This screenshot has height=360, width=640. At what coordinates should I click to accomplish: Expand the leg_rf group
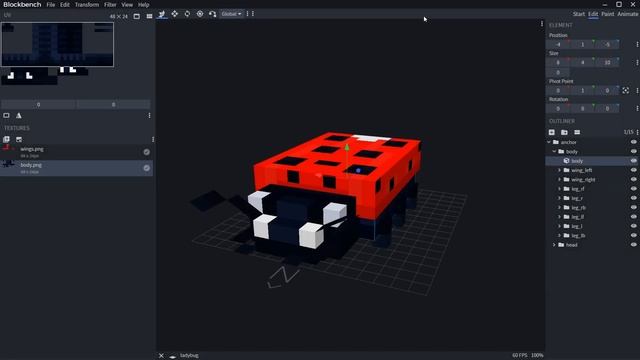coord(560,189)
